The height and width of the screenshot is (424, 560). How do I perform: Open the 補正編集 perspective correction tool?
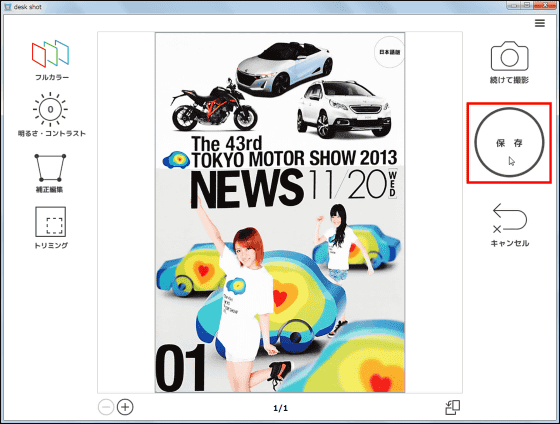click(x=50, y=168)
